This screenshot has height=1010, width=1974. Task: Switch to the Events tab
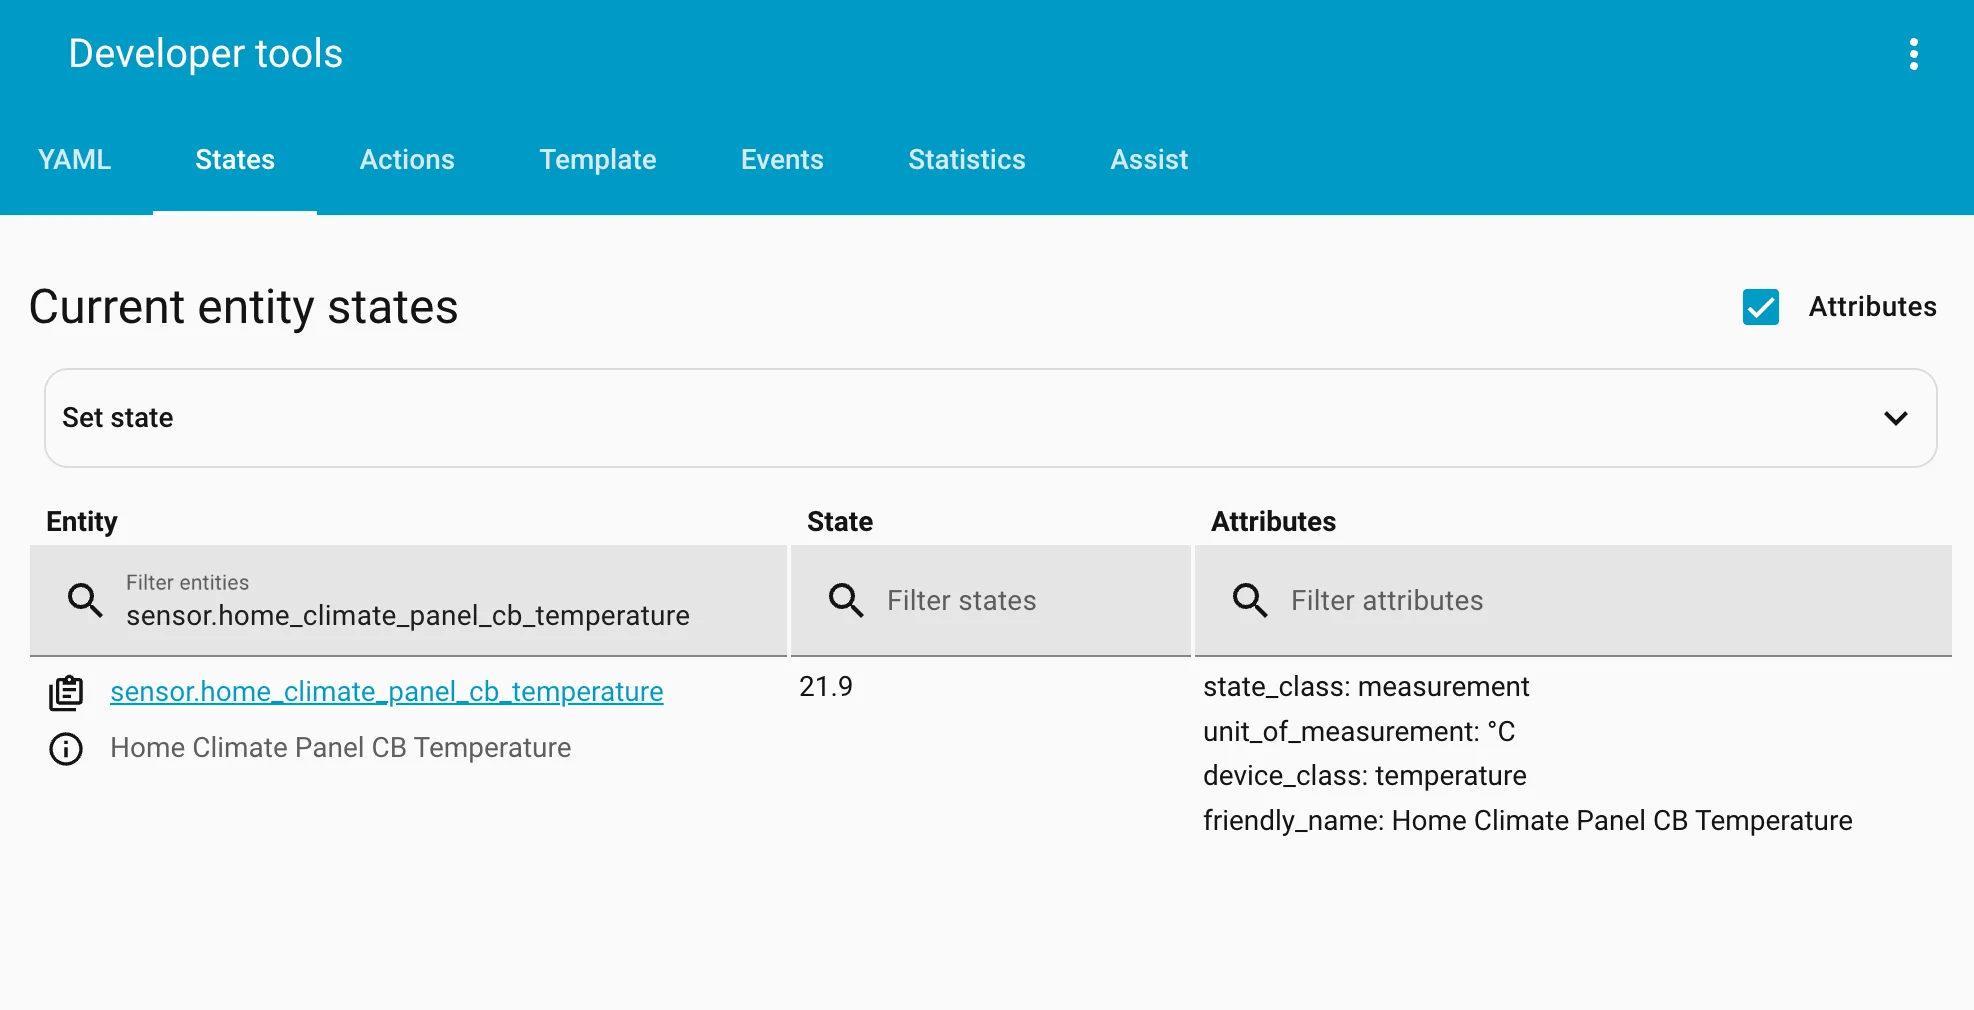(x=782, y=160)
